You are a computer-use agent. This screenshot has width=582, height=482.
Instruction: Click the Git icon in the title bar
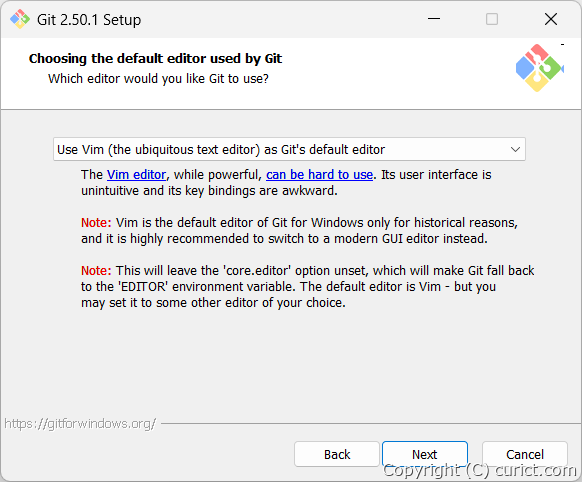point(20,19)
